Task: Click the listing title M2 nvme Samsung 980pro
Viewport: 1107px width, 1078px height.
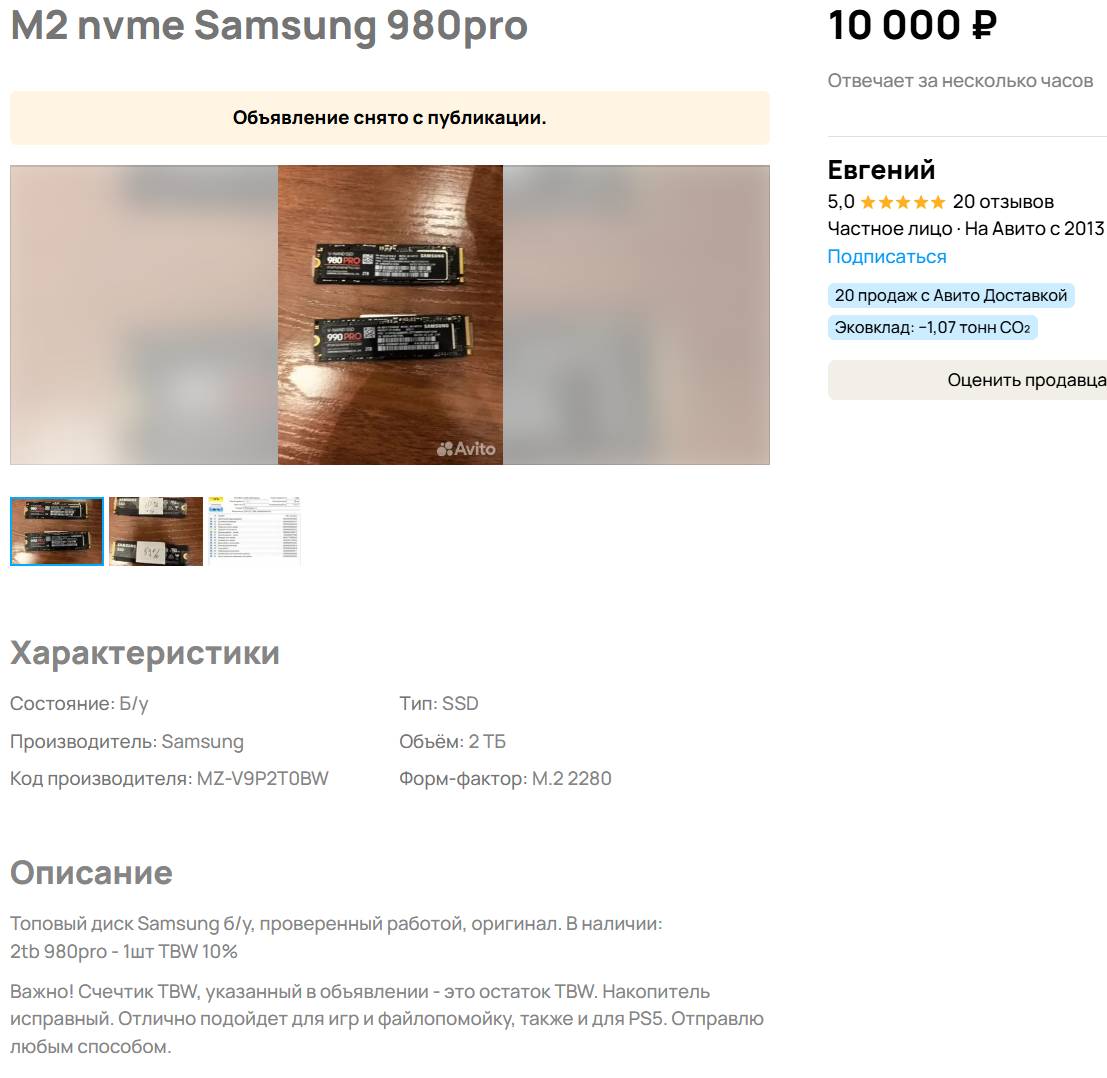Action: tap(269, 26)
